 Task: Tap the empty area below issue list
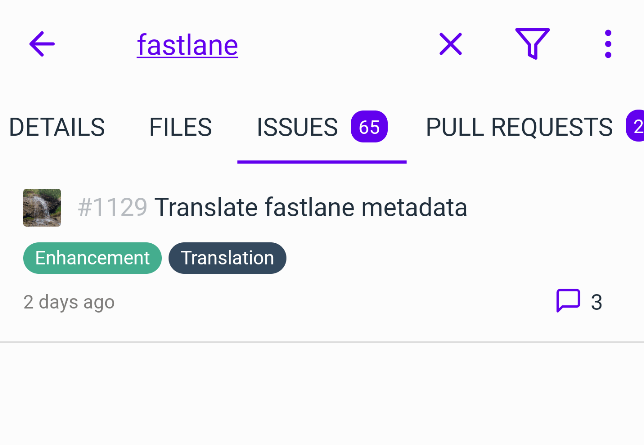click(322, 394)
